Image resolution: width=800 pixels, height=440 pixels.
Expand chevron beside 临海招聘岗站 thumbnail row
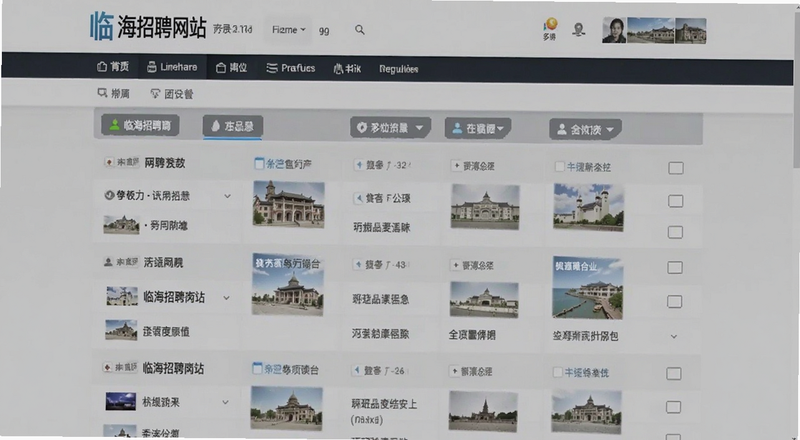pos(227,298)
